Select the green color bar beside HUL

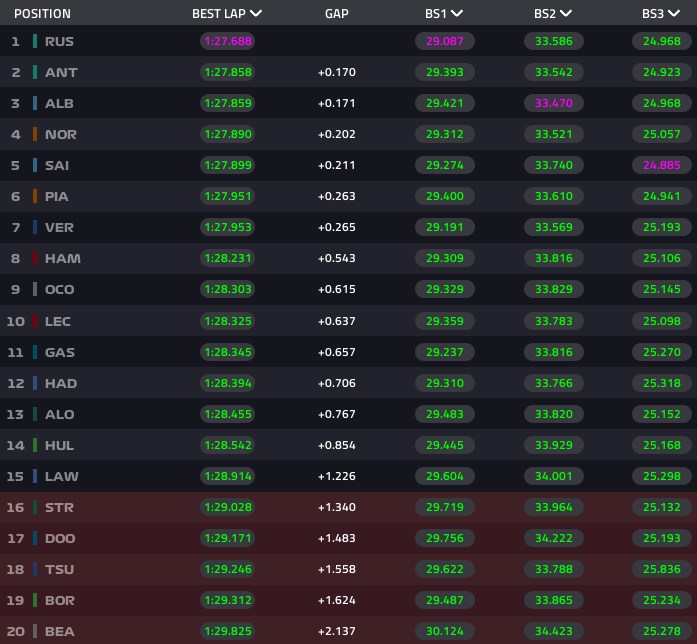(x=35, y=445)
